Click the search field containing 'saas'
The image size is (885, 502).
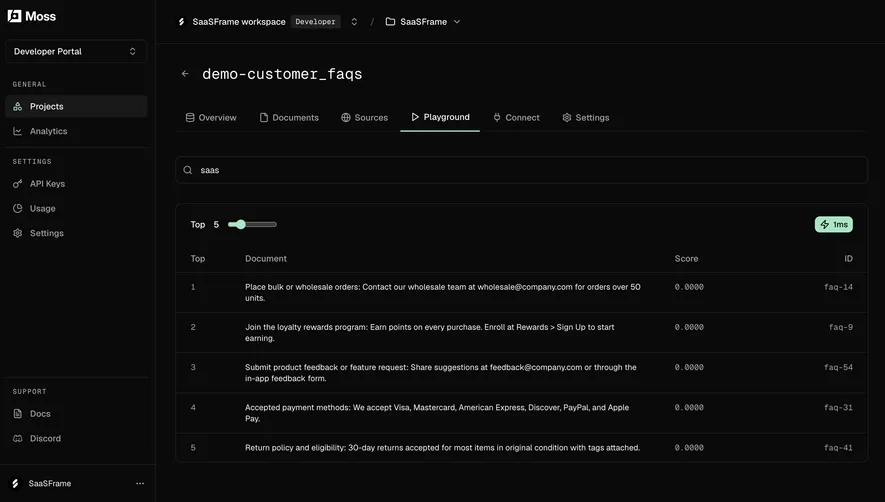pos(522,170)
